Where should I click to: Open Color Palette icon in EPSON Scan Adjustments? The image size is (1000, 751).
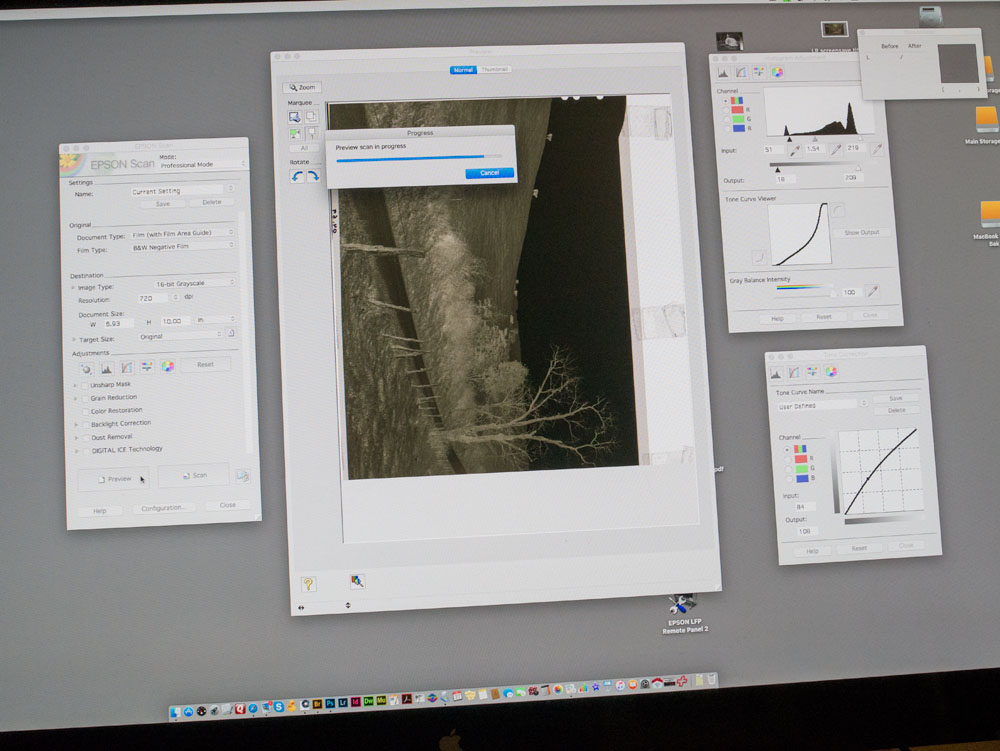pyautogui.click(x=168, y=366)
